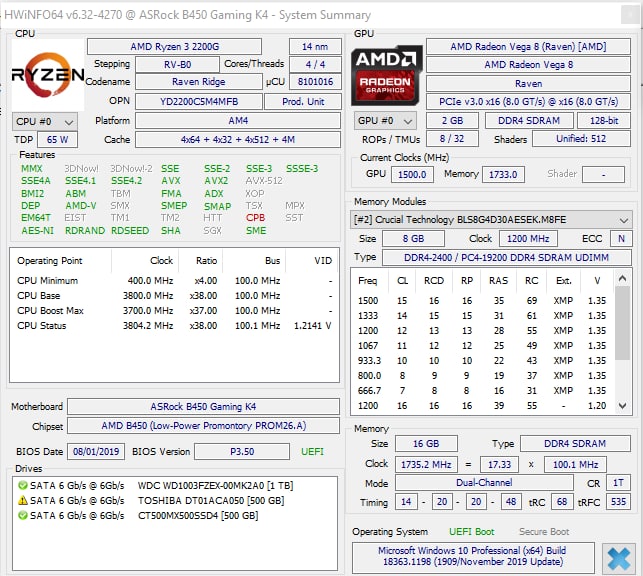Click the UEFI Boot label
The height and width of the screenshot is (576, 643).
pyautogui.click(x=472, y=532)
